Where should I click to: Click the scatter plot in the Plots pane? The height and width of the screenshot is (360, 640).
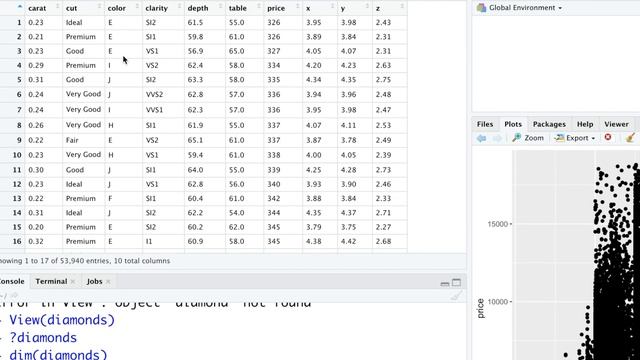576,255
